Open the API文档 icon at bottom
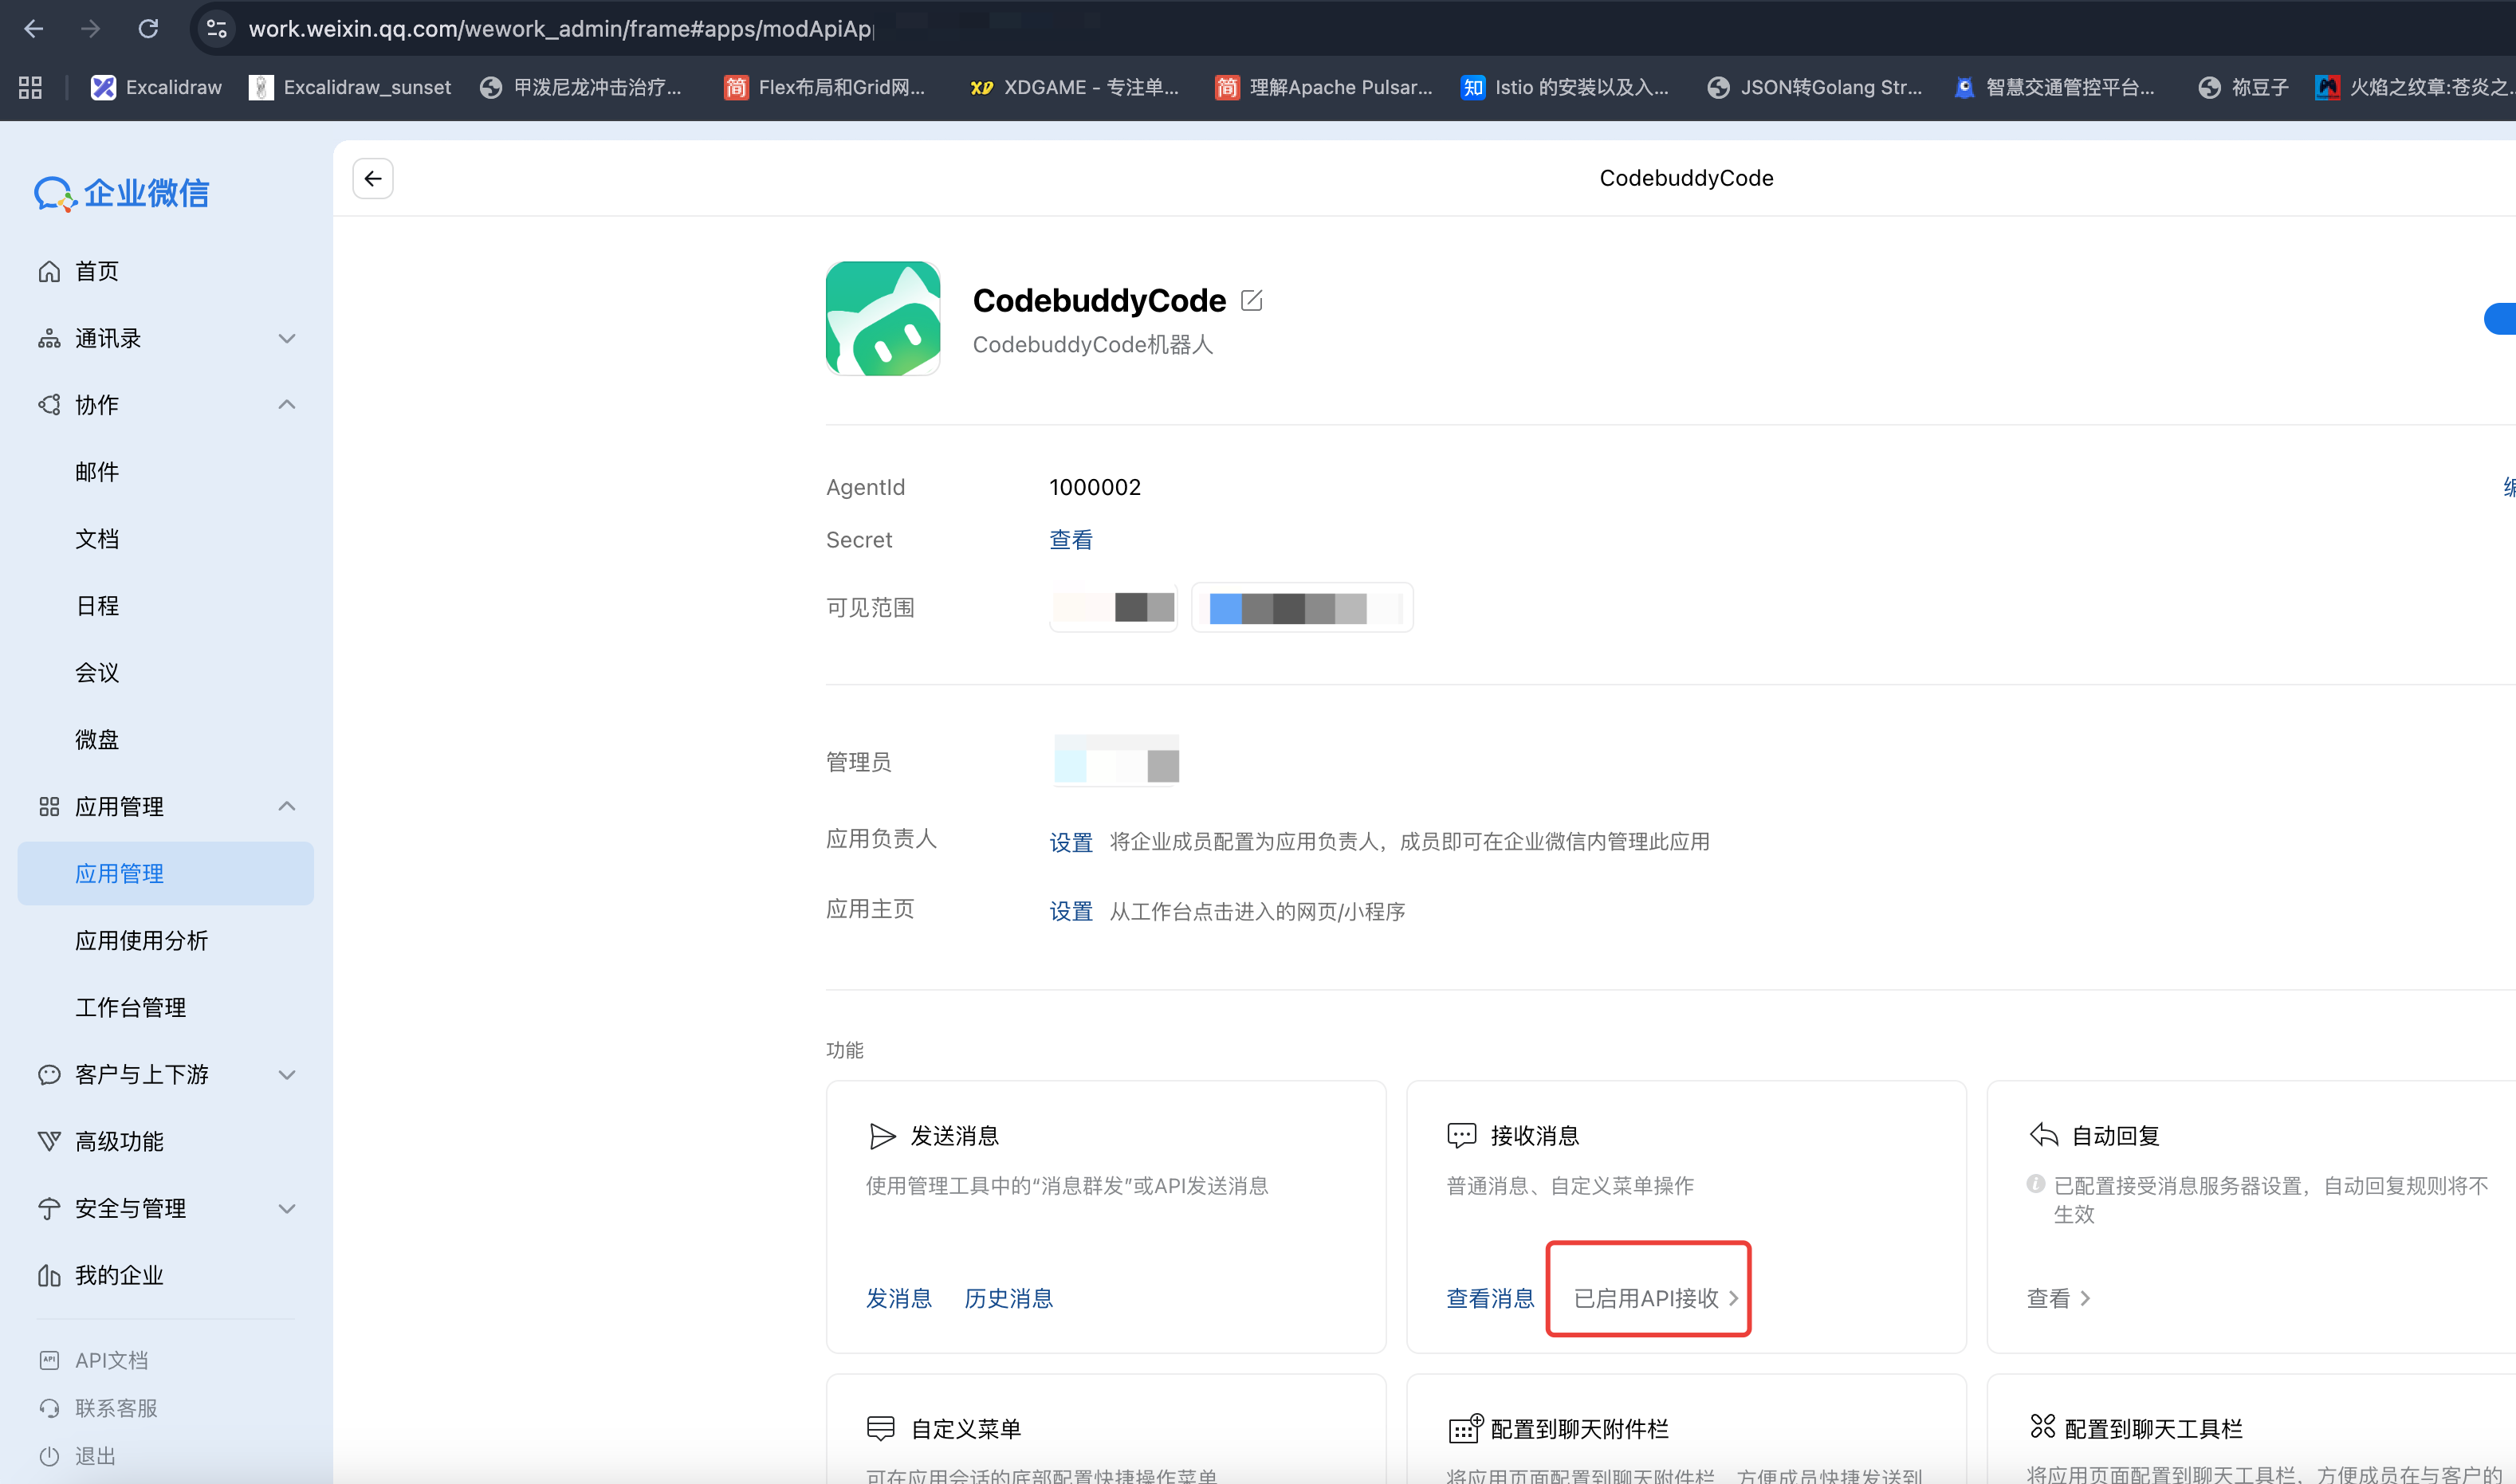The width and height of the screenshot is (2516, 1484). tap(49, 1359)
